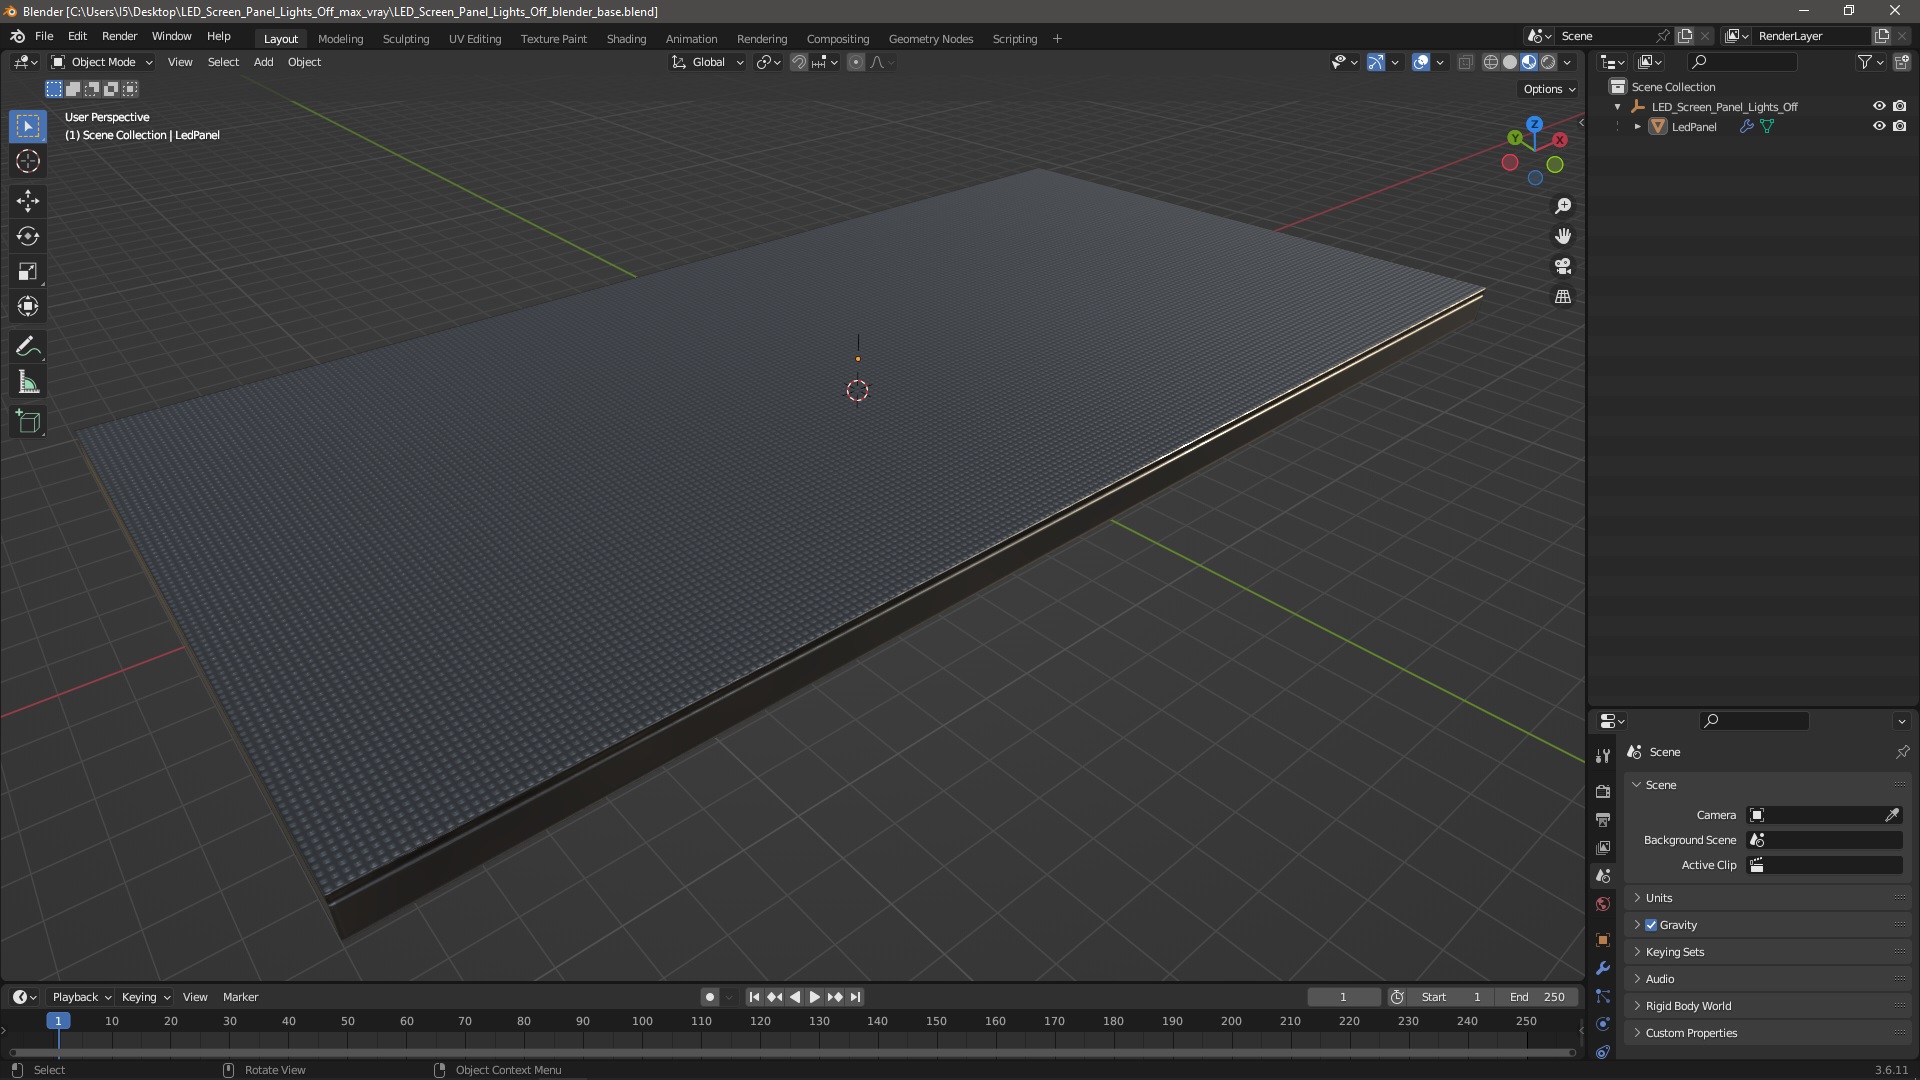The image size is (1920, 1080).
Task: Select the Transform tool
Action: (28, 306)
